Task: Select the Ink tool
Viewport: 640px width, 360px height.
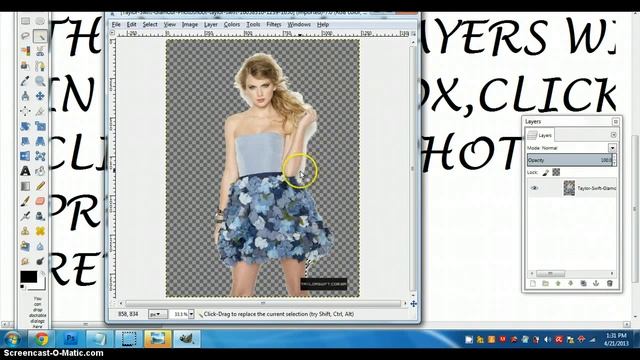Action: (x=40, y=216)
